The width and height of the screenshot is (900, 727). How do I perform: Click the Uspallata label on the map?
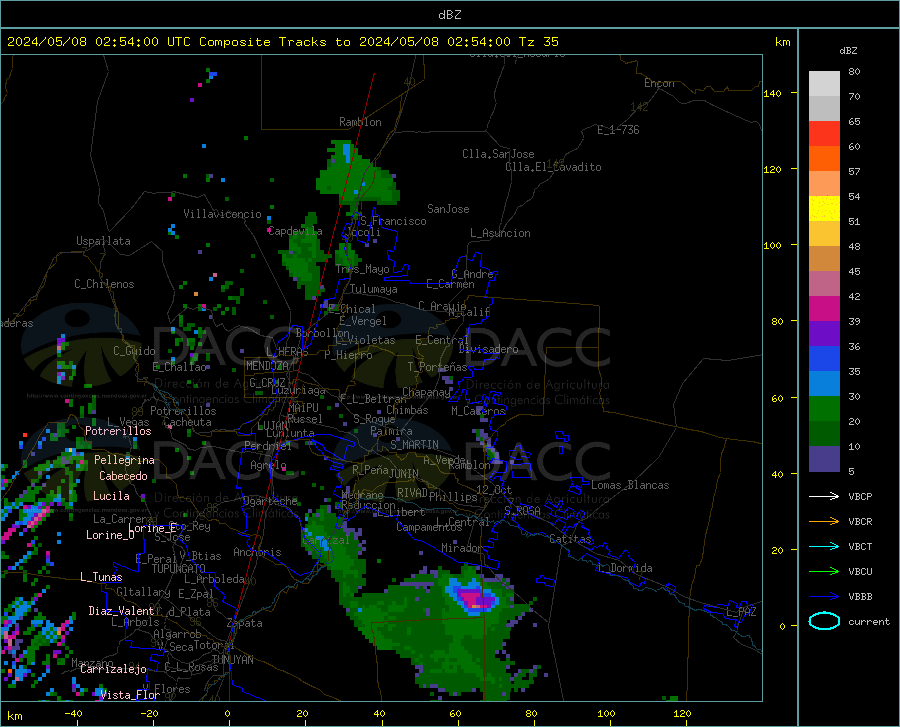coord(103,241)
